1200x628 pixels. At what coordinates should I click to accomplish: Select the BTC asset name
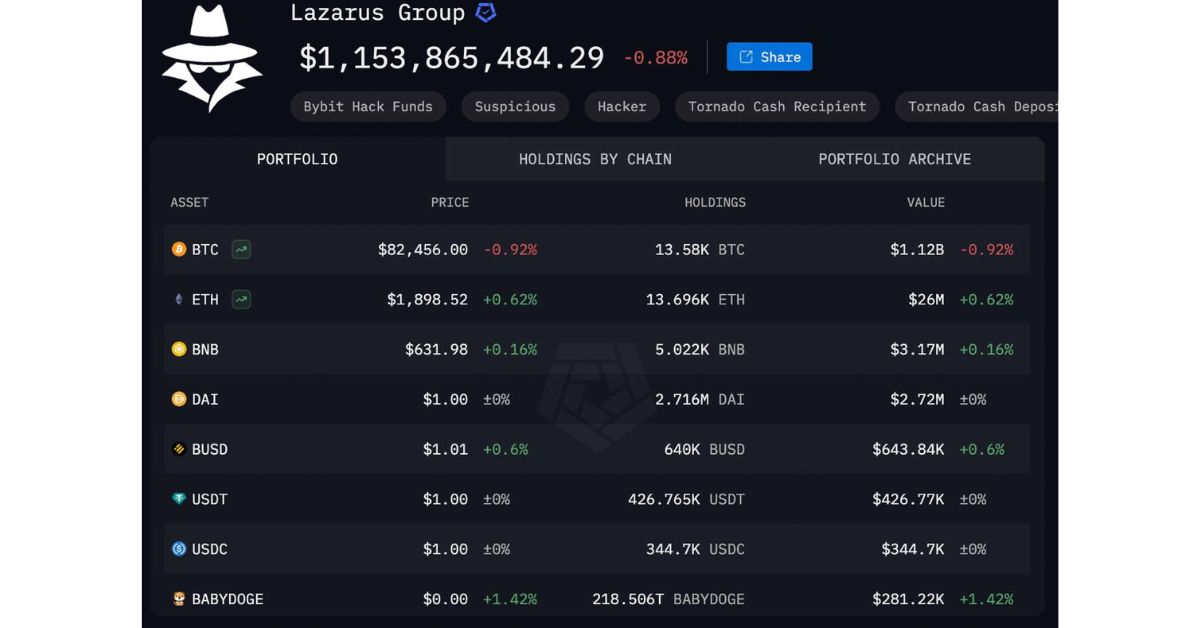tap(205, 249)
